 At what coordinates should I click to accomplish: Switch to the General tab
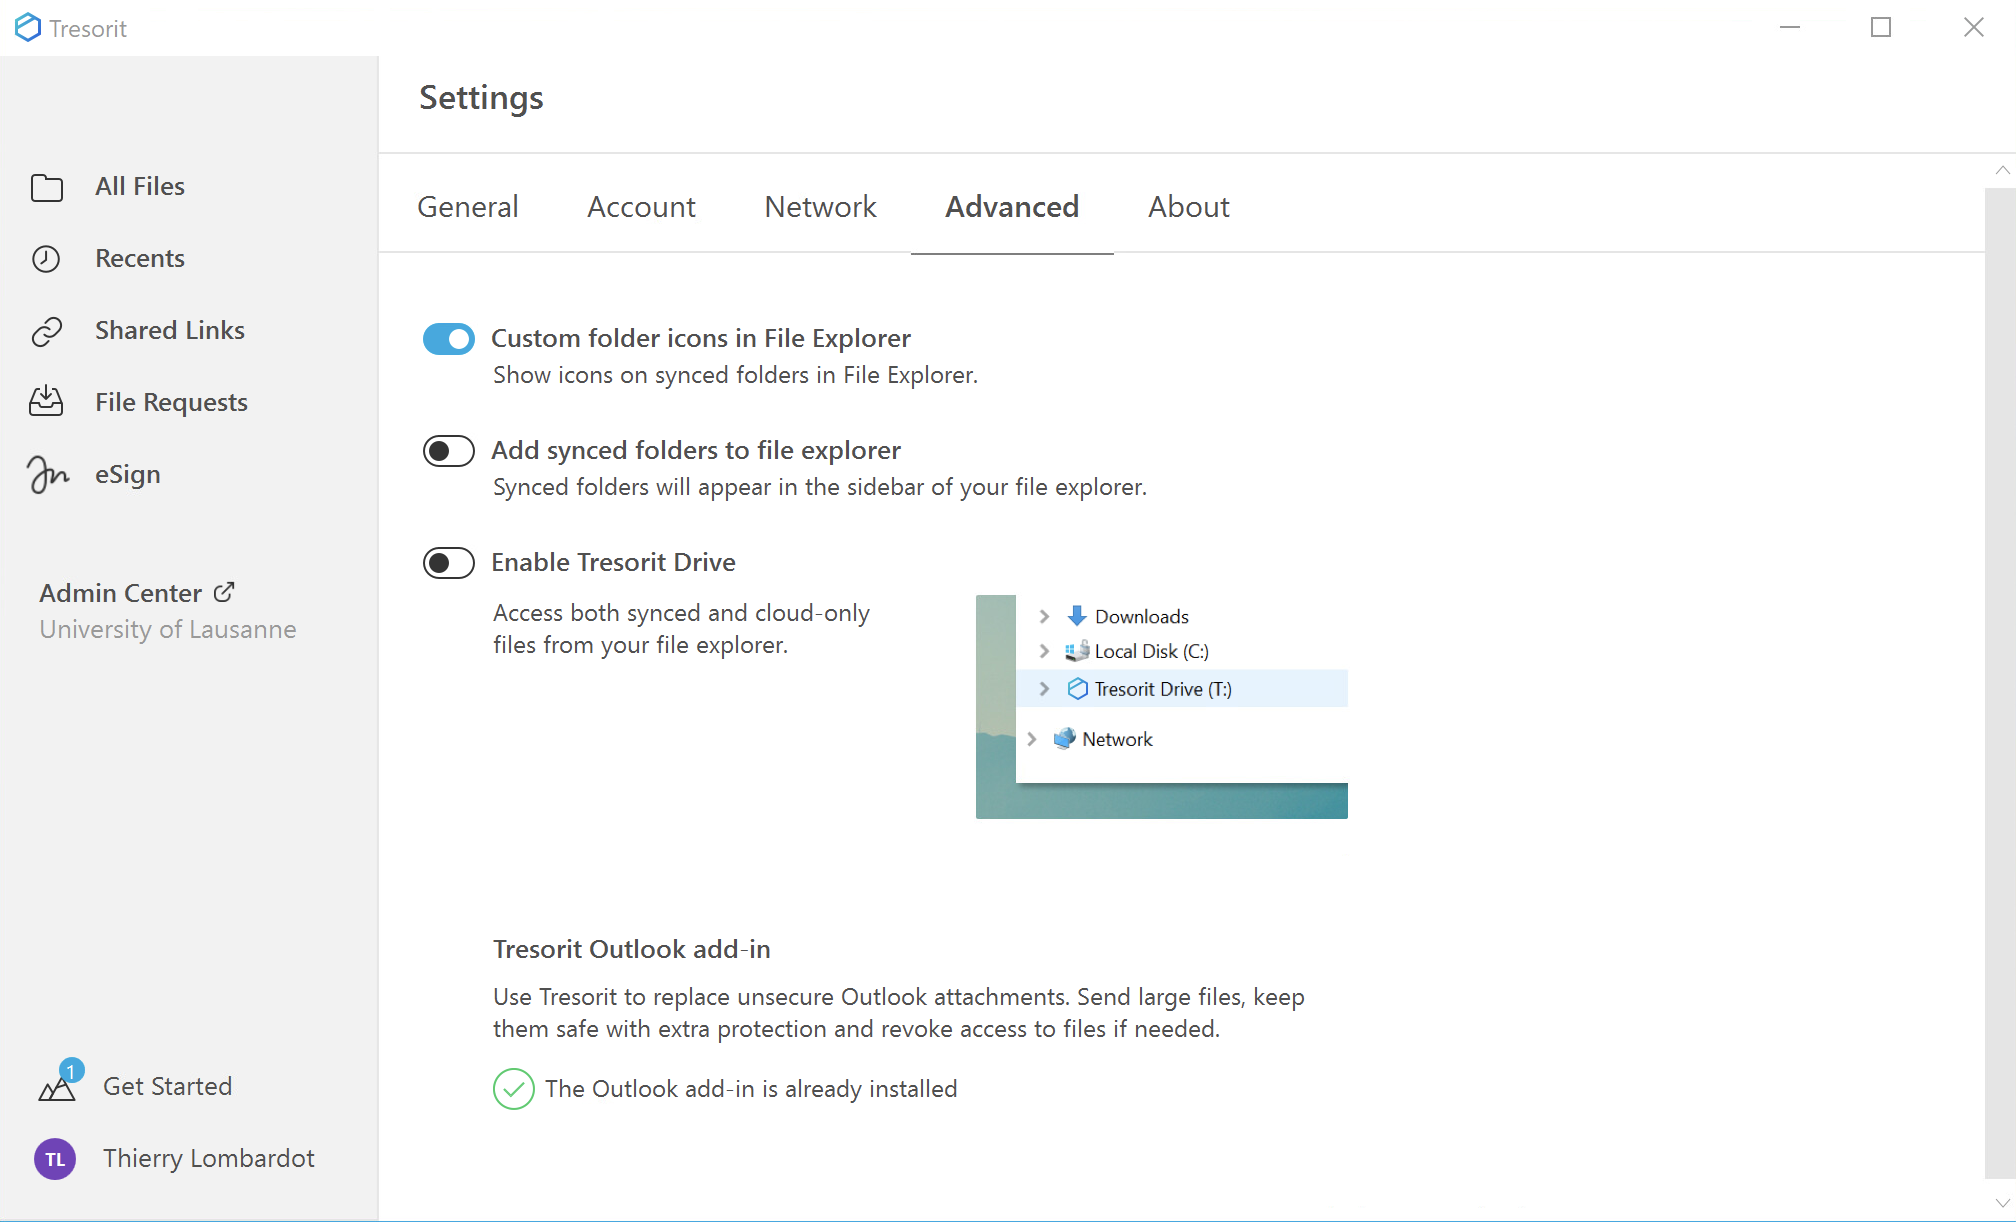pyautogui.click(x=467, y=207)
